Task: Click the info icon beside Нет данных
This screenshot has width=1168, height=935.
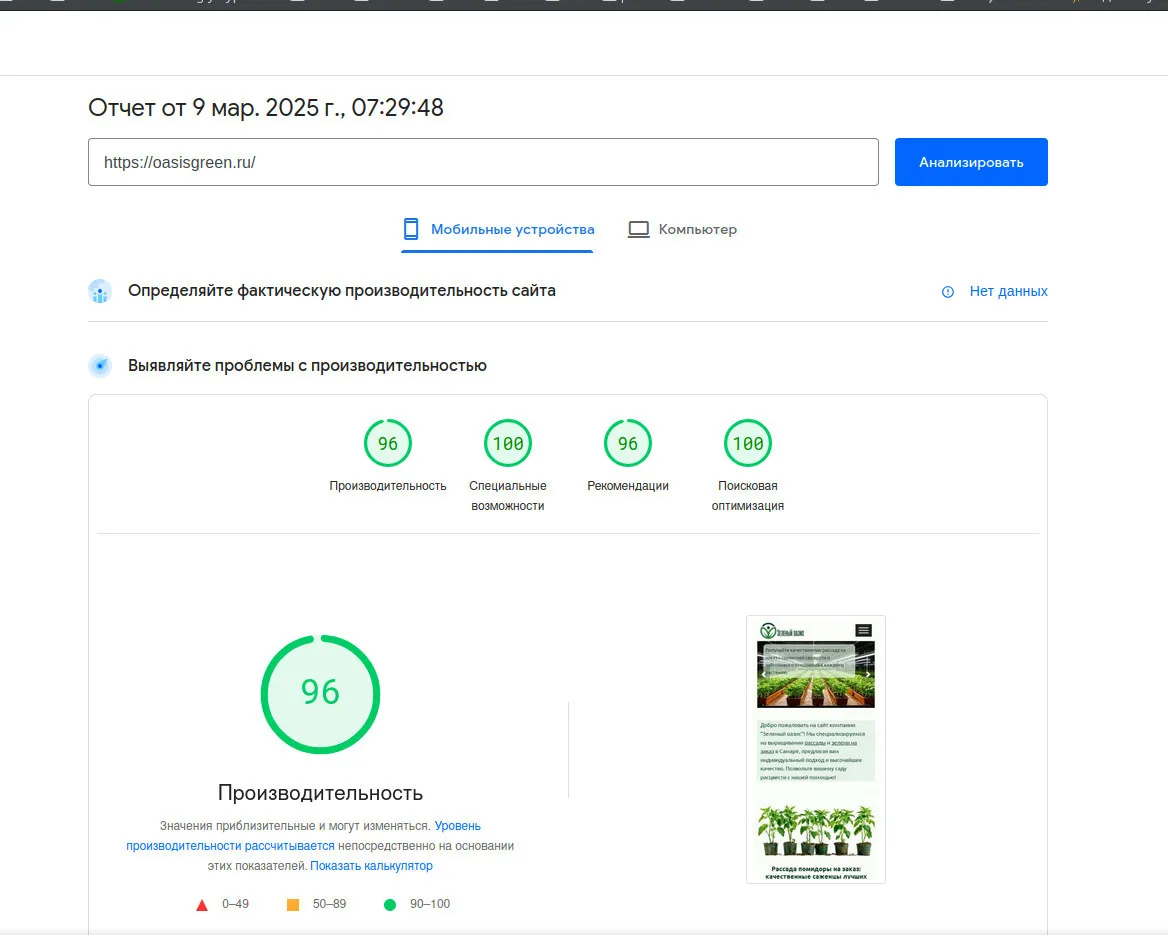Action: point(948,292)
